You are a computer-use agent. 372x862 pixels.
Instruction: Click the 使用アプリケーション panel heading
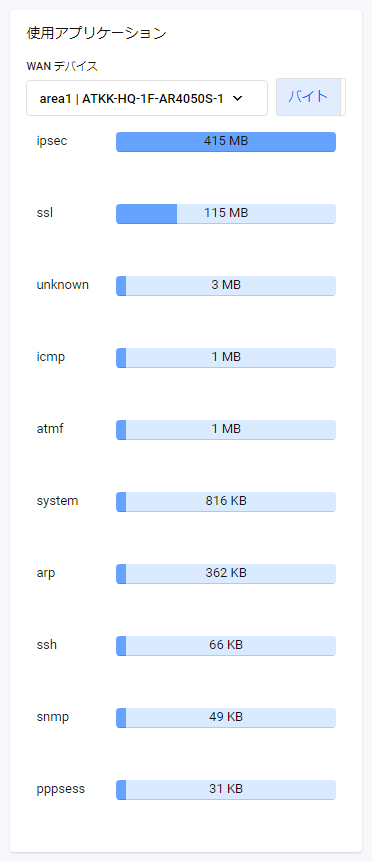pos(97,33)
